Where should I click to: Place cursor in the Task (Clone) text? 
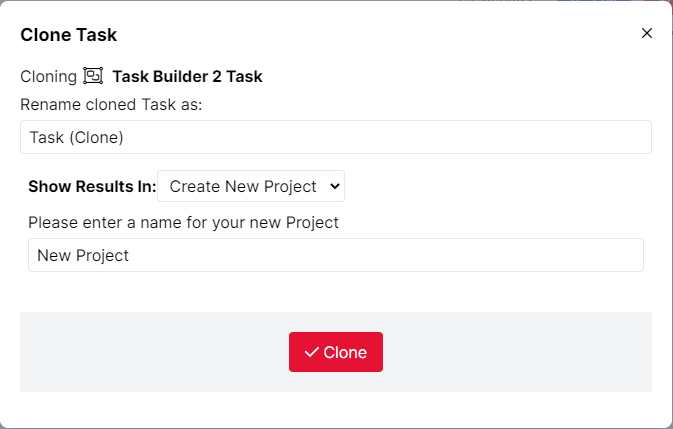[x=76, y=137]
